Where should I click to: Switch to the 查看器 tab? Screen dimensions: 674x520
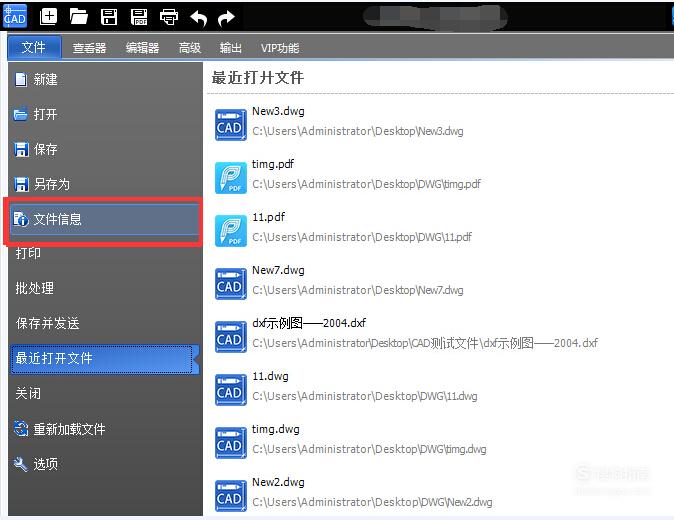[89, 48]
